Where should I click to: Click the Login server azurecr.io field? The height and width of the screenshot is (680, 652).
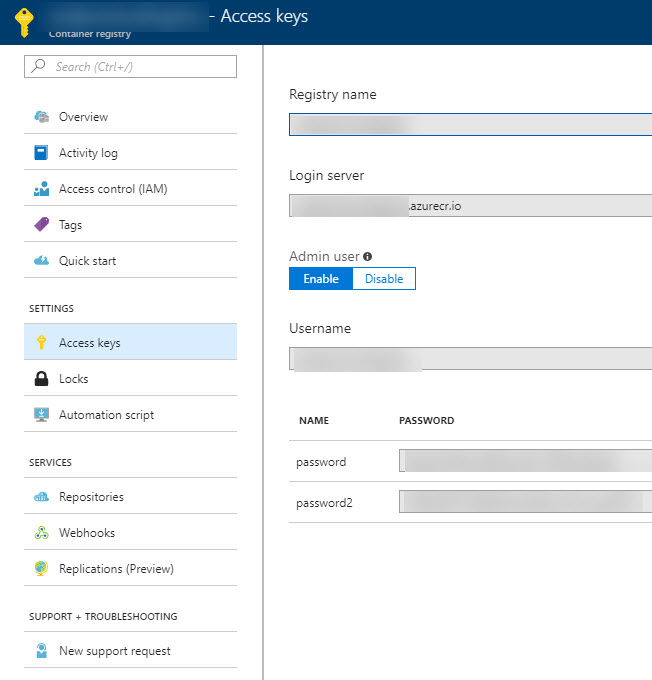[470, 206]
